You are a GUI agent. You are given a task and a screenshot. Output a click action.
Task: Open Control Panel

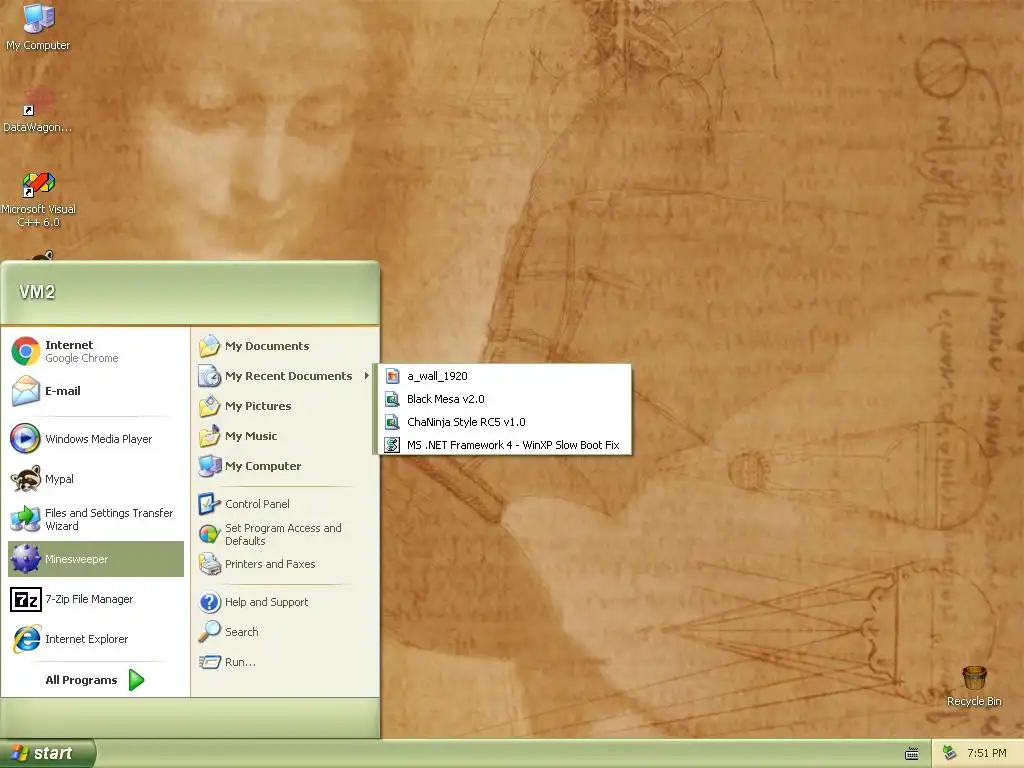[x=285, y=504]
